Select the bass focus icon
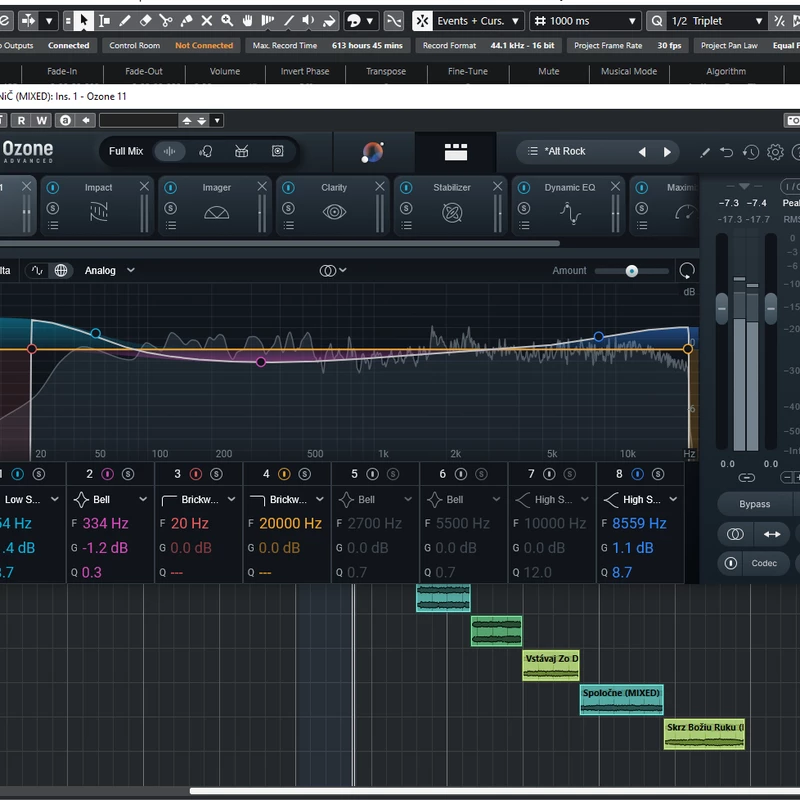The image size is (800, 800). [278, 152]
